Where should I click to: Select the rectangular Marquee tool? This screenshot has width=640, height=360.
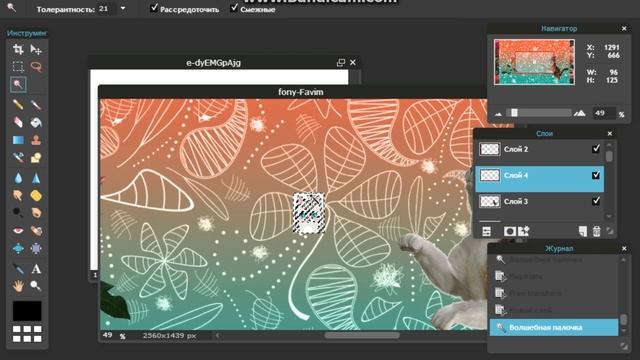coord(18,67)
